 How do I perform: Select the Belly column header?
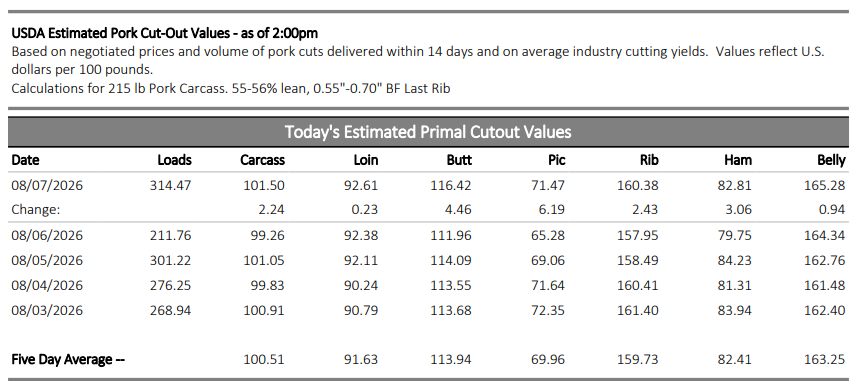click(x=831, y=160)
